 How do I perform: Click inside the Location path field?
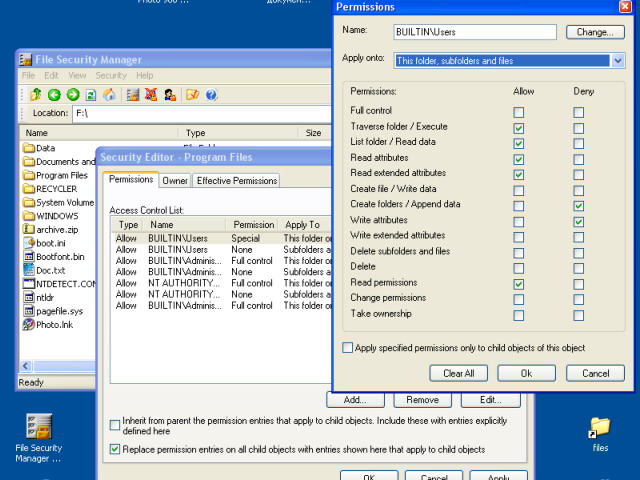tap(200, 114)
